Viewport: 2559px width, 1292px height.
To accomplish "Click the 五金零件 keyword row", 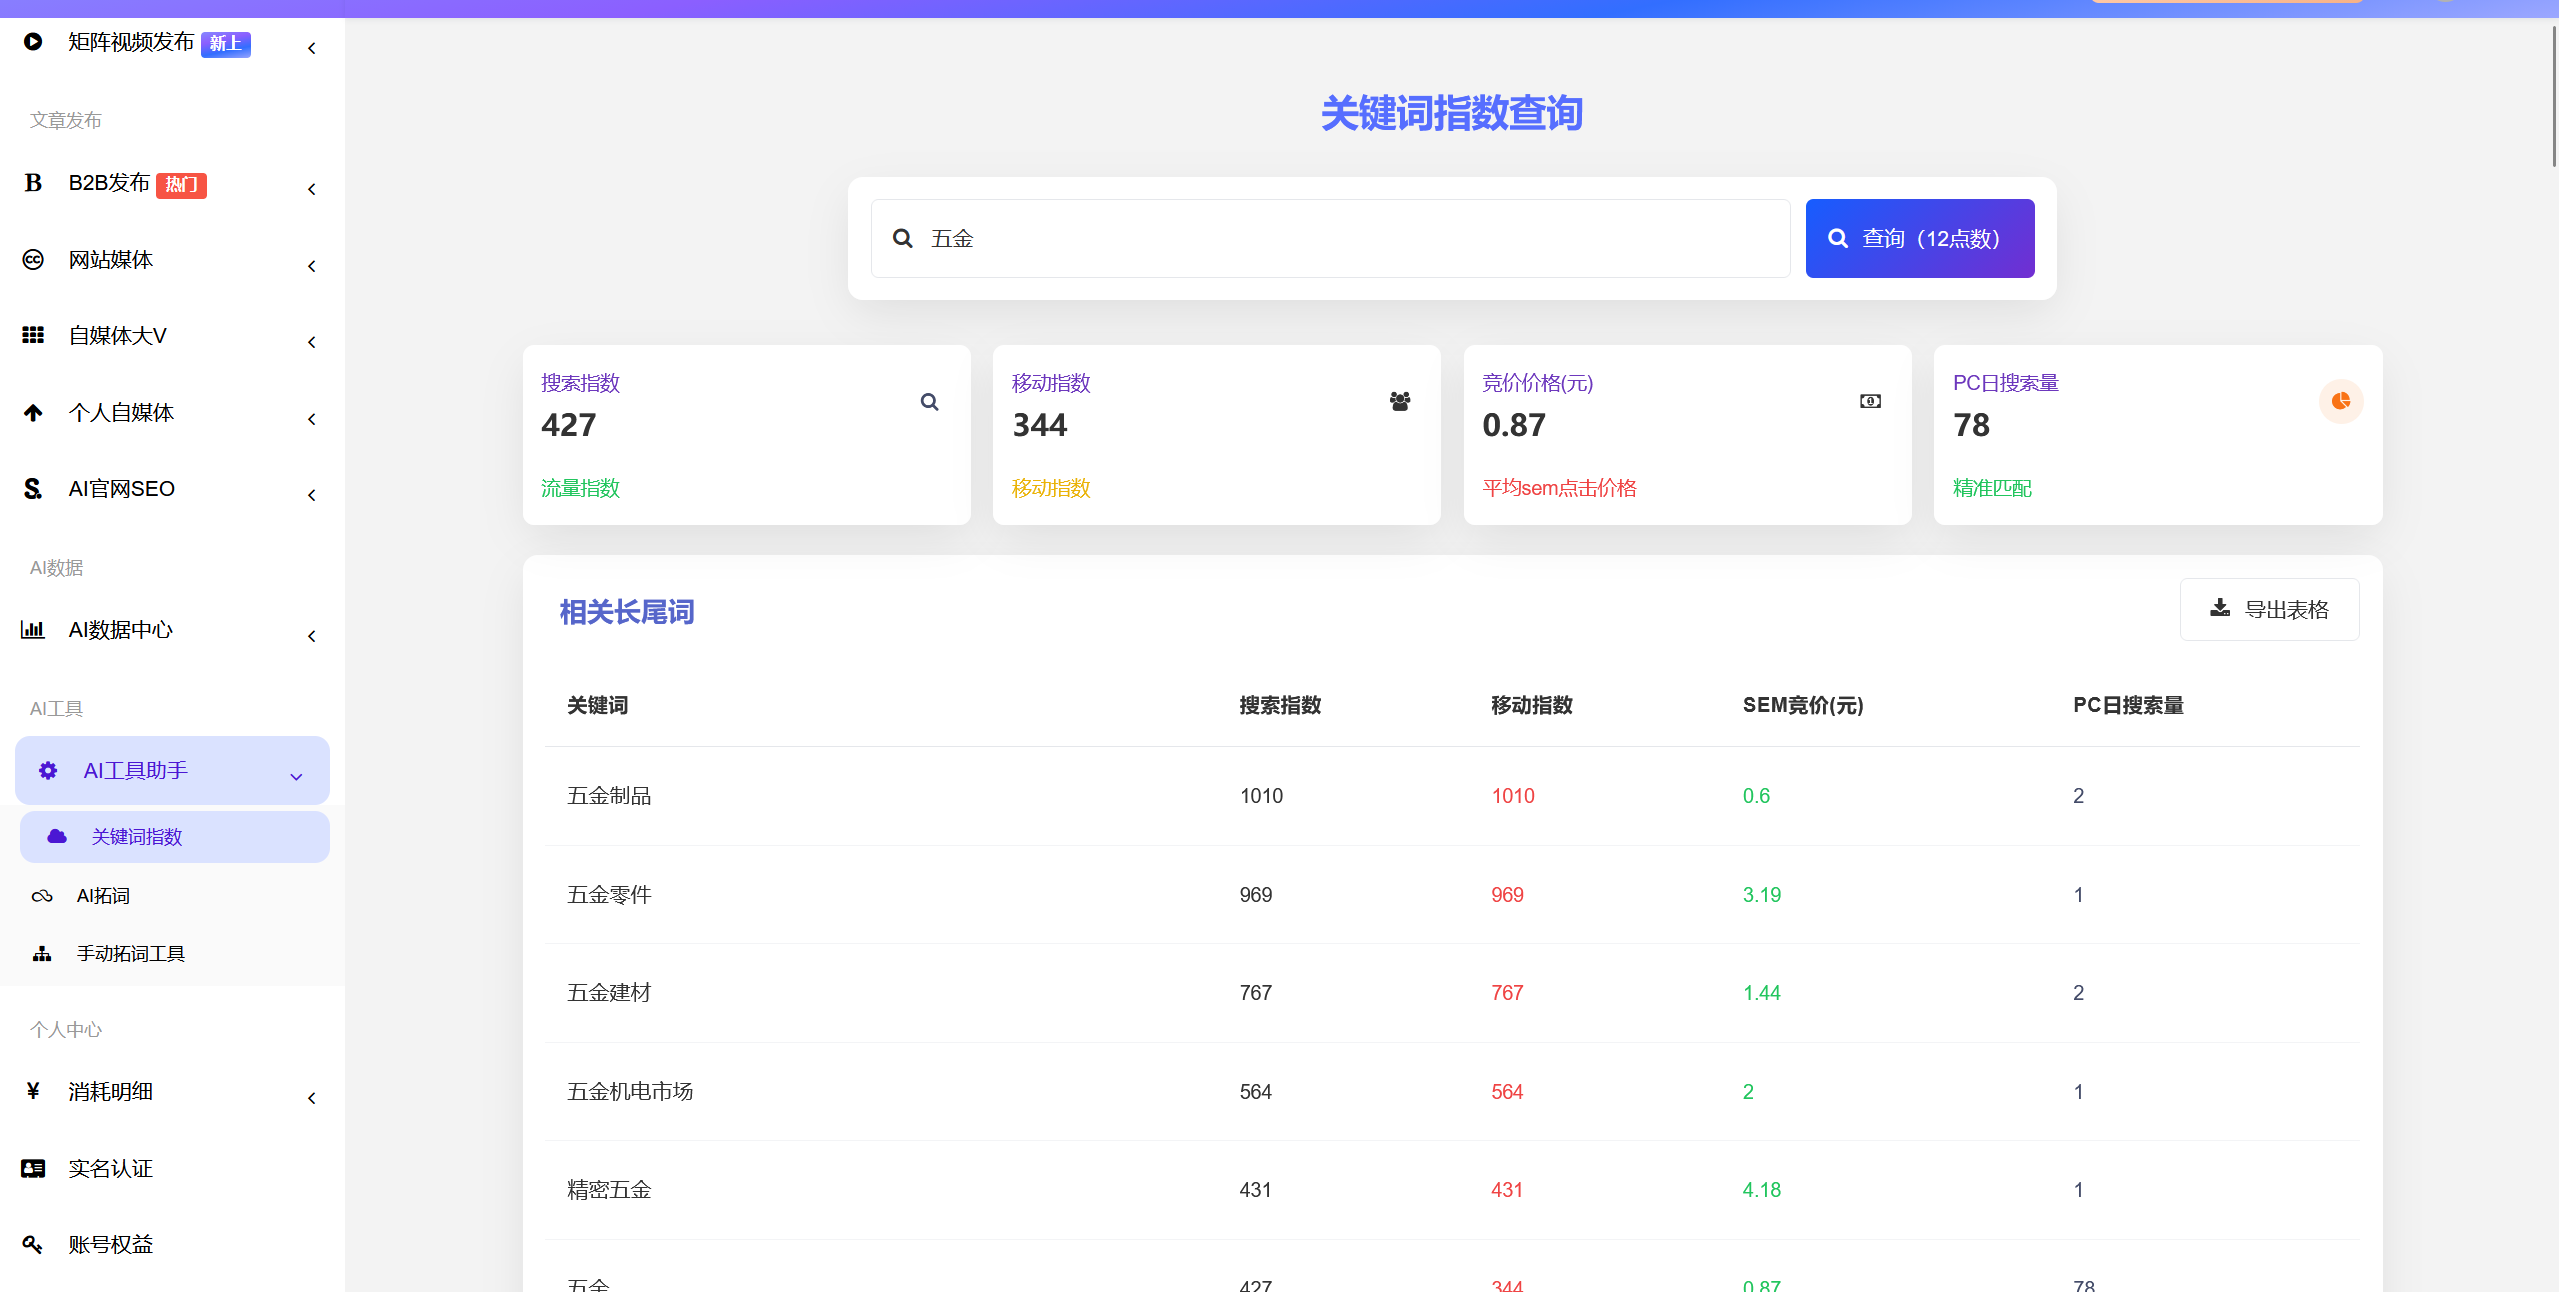I will 1452,895.
